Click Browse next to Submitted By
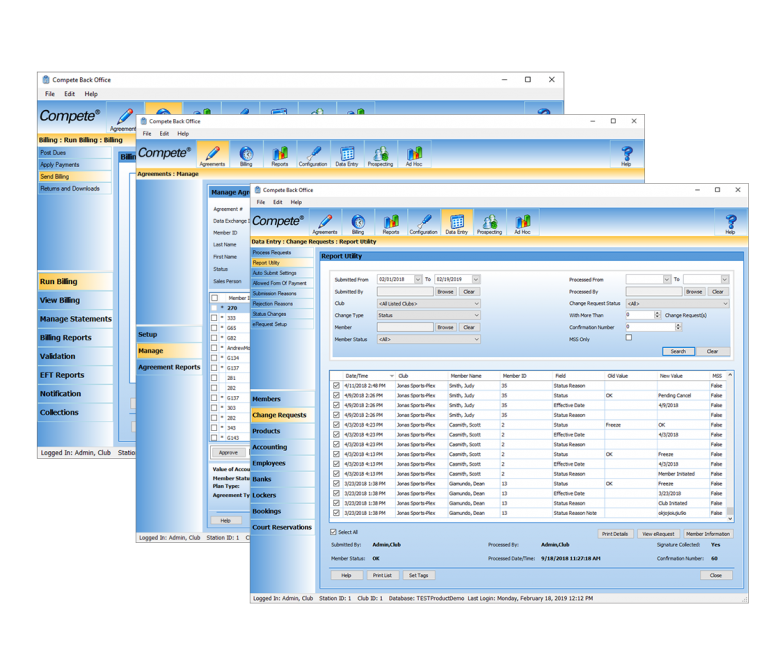The image size is (780, 657). click(x=445, y=291)
